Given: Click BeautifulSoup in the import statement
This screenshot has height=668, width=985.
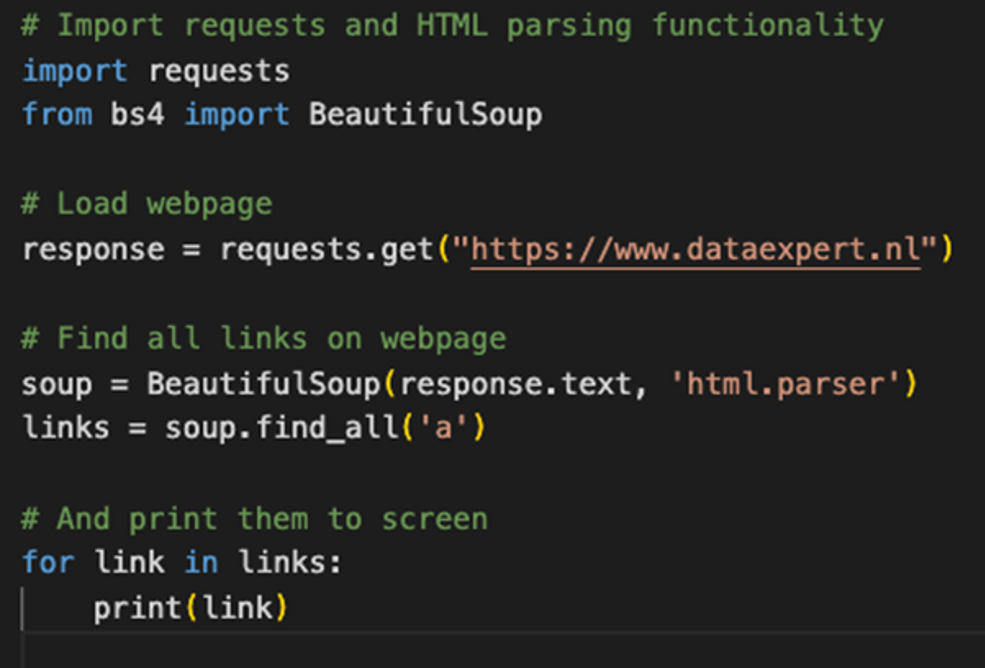Looking at the screenshot, I should [x=425, y=114].
